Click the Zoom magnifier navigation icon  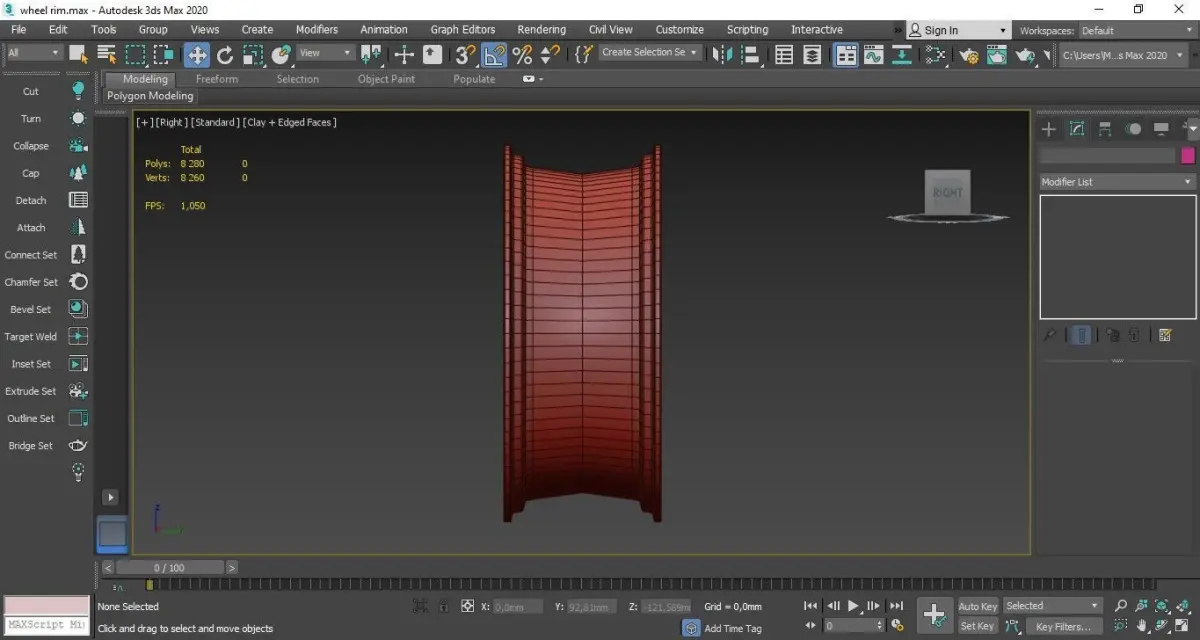coord(1121,606)
